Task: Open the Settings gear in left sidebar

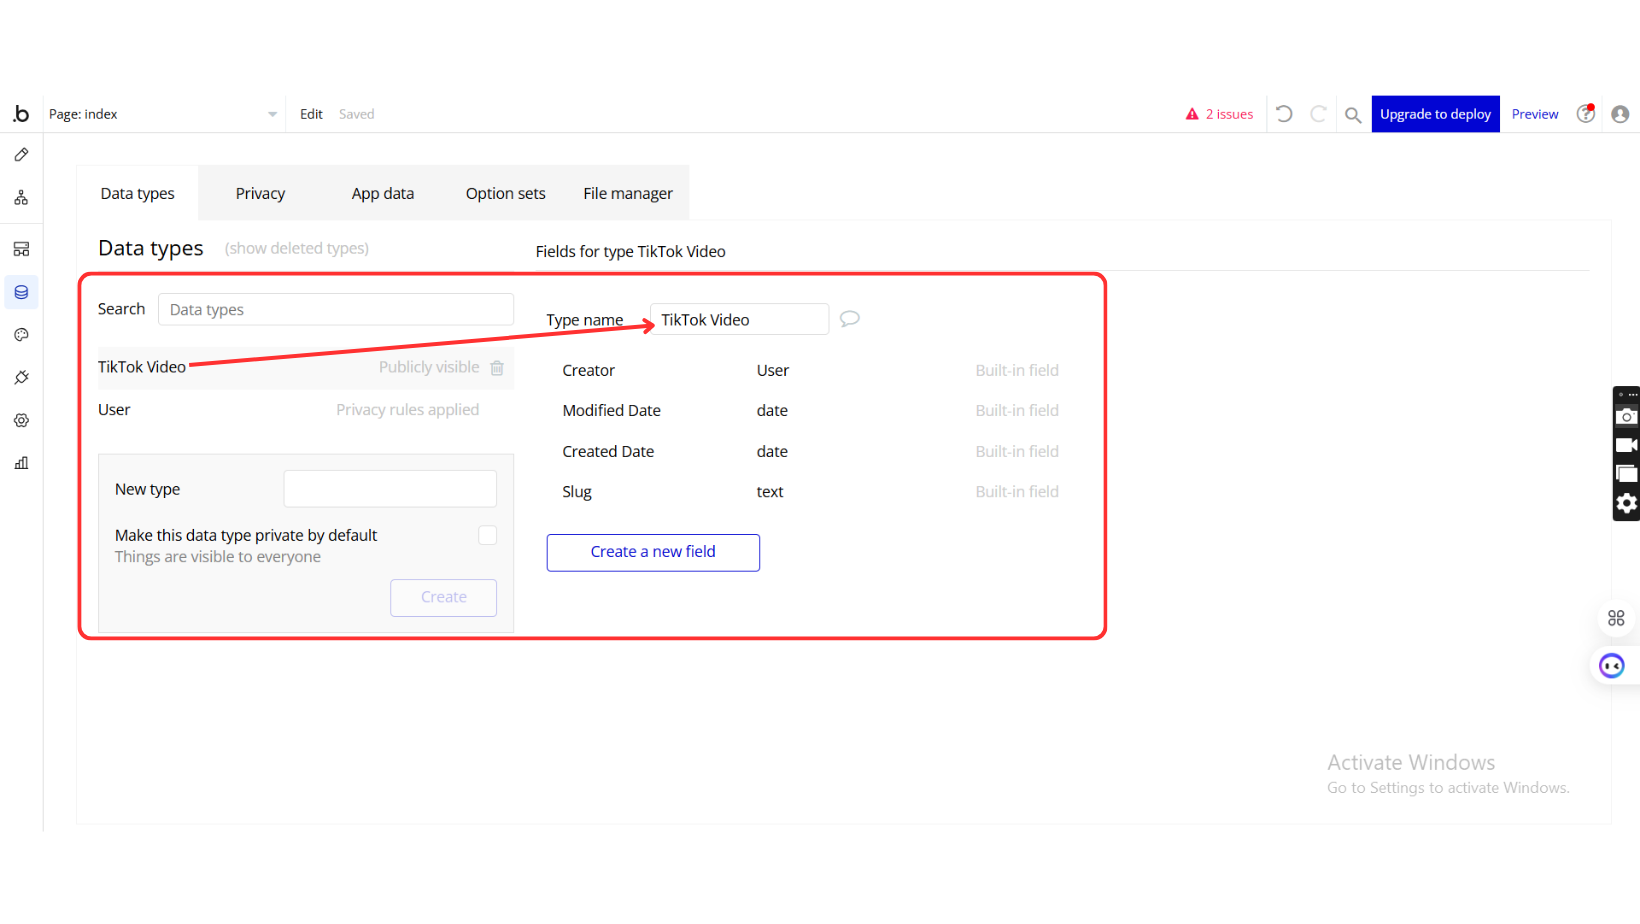Action: (21, 421)
